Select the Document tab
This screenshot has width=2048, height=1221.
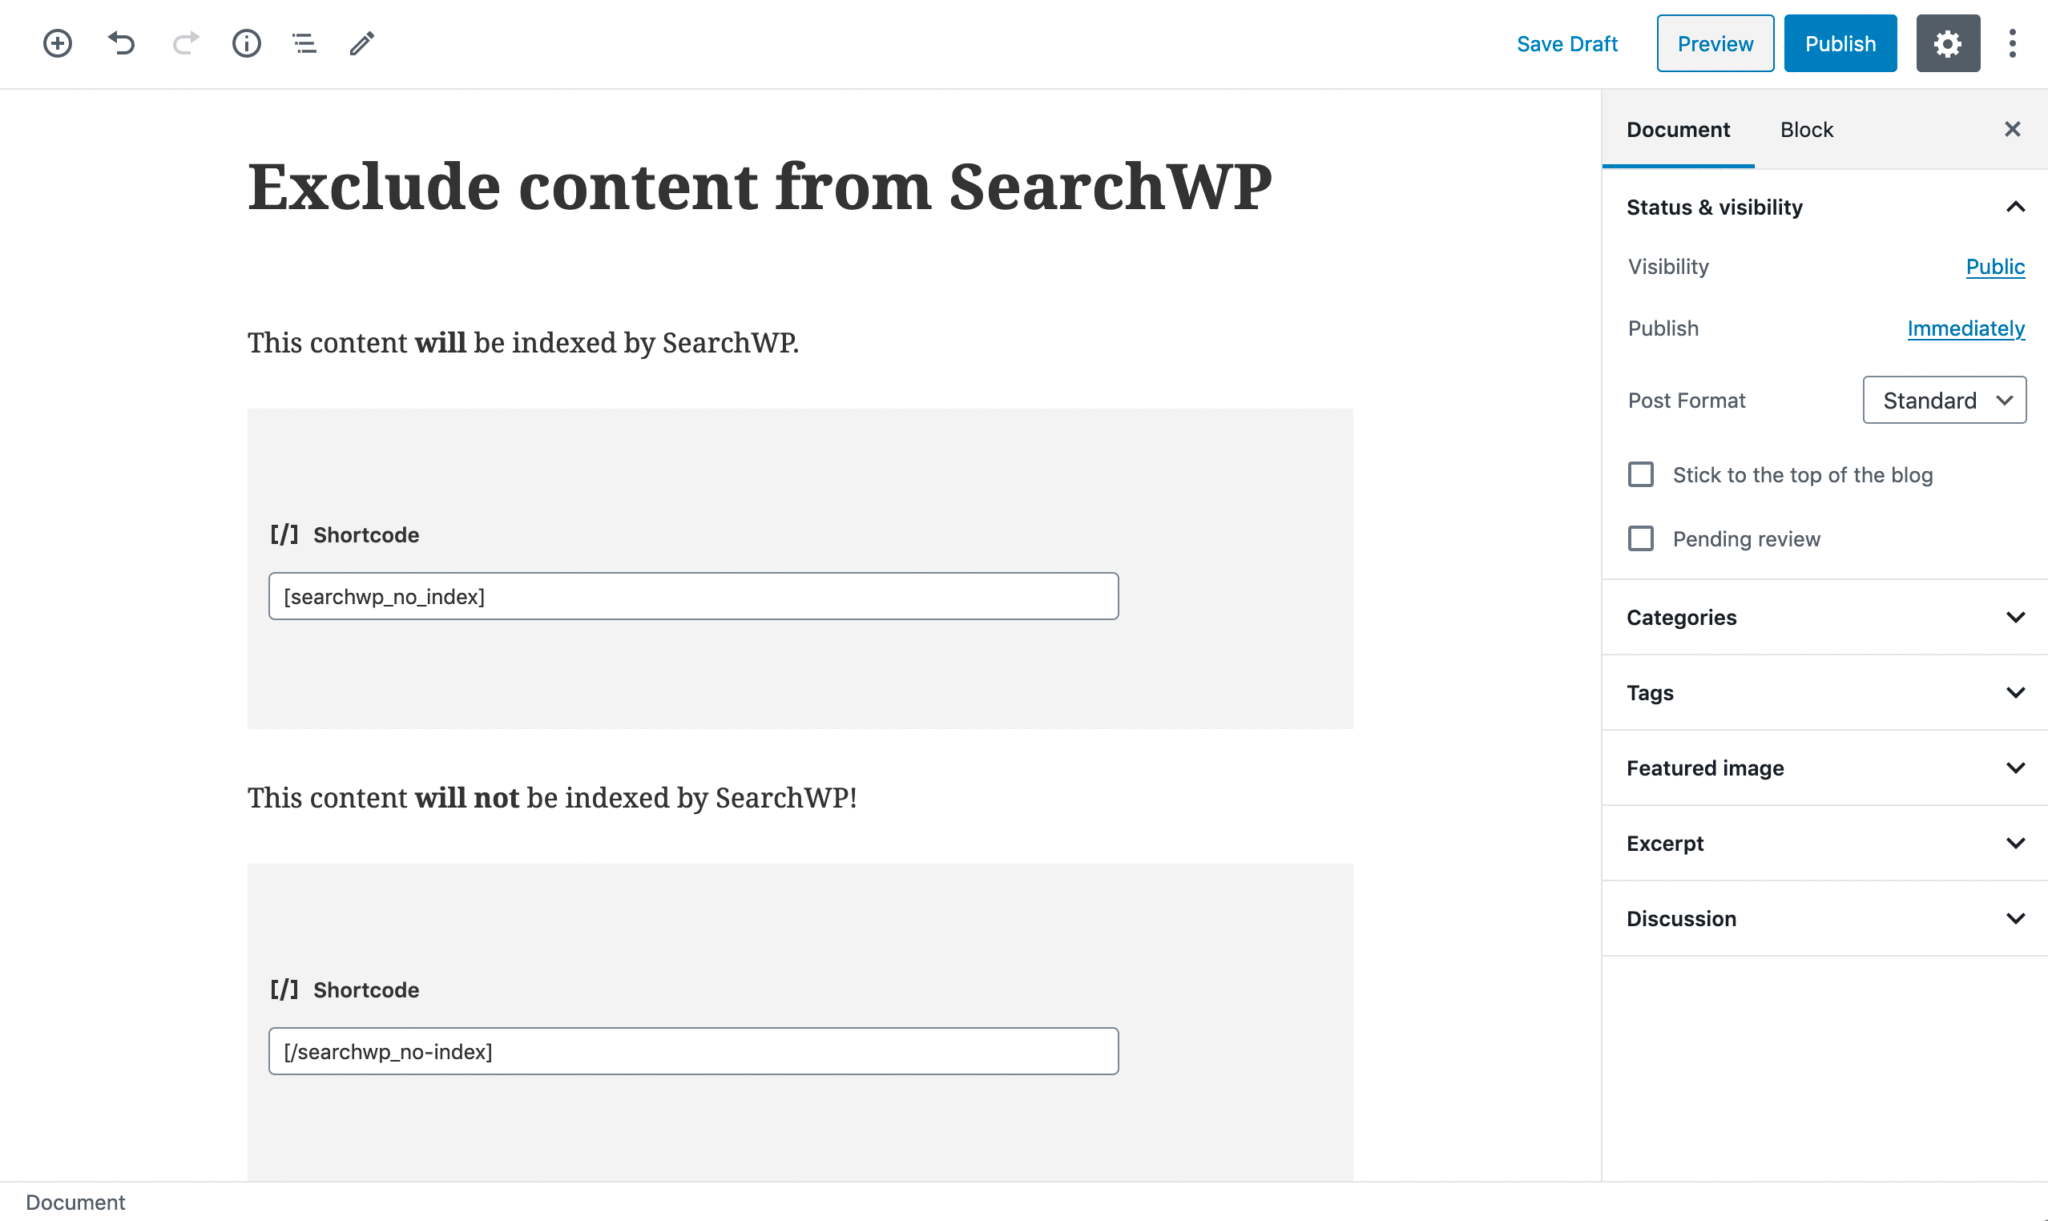pos(1679,129)
